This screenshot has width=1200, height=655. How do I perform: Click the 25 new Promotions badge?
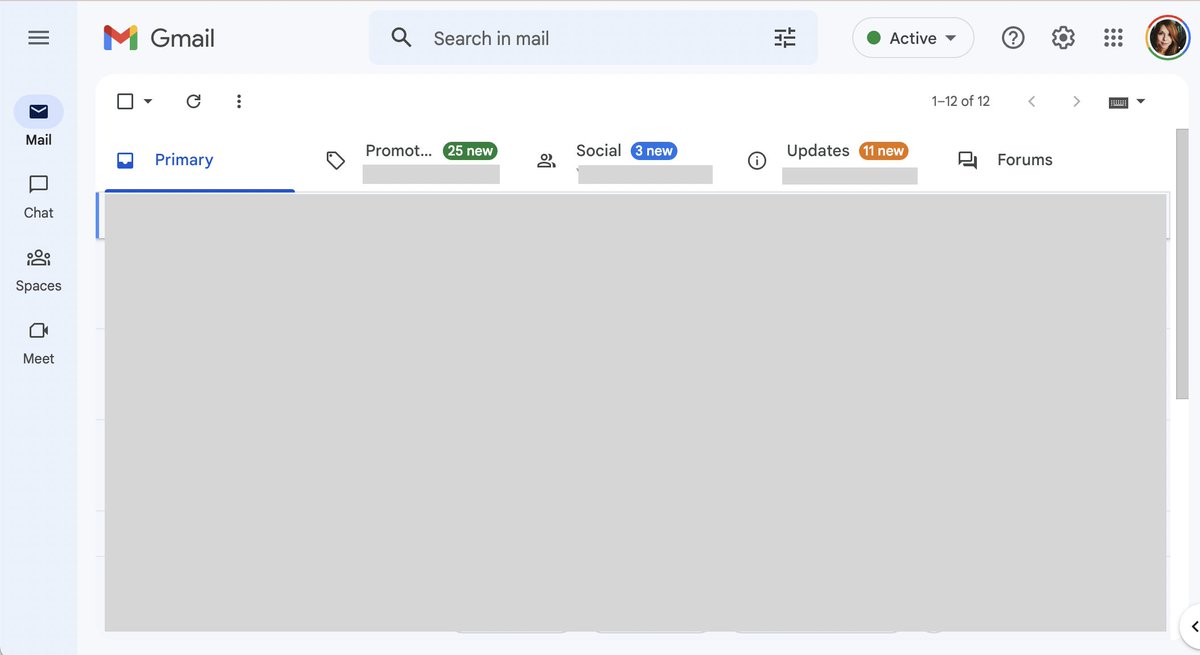tap(470, 151)
